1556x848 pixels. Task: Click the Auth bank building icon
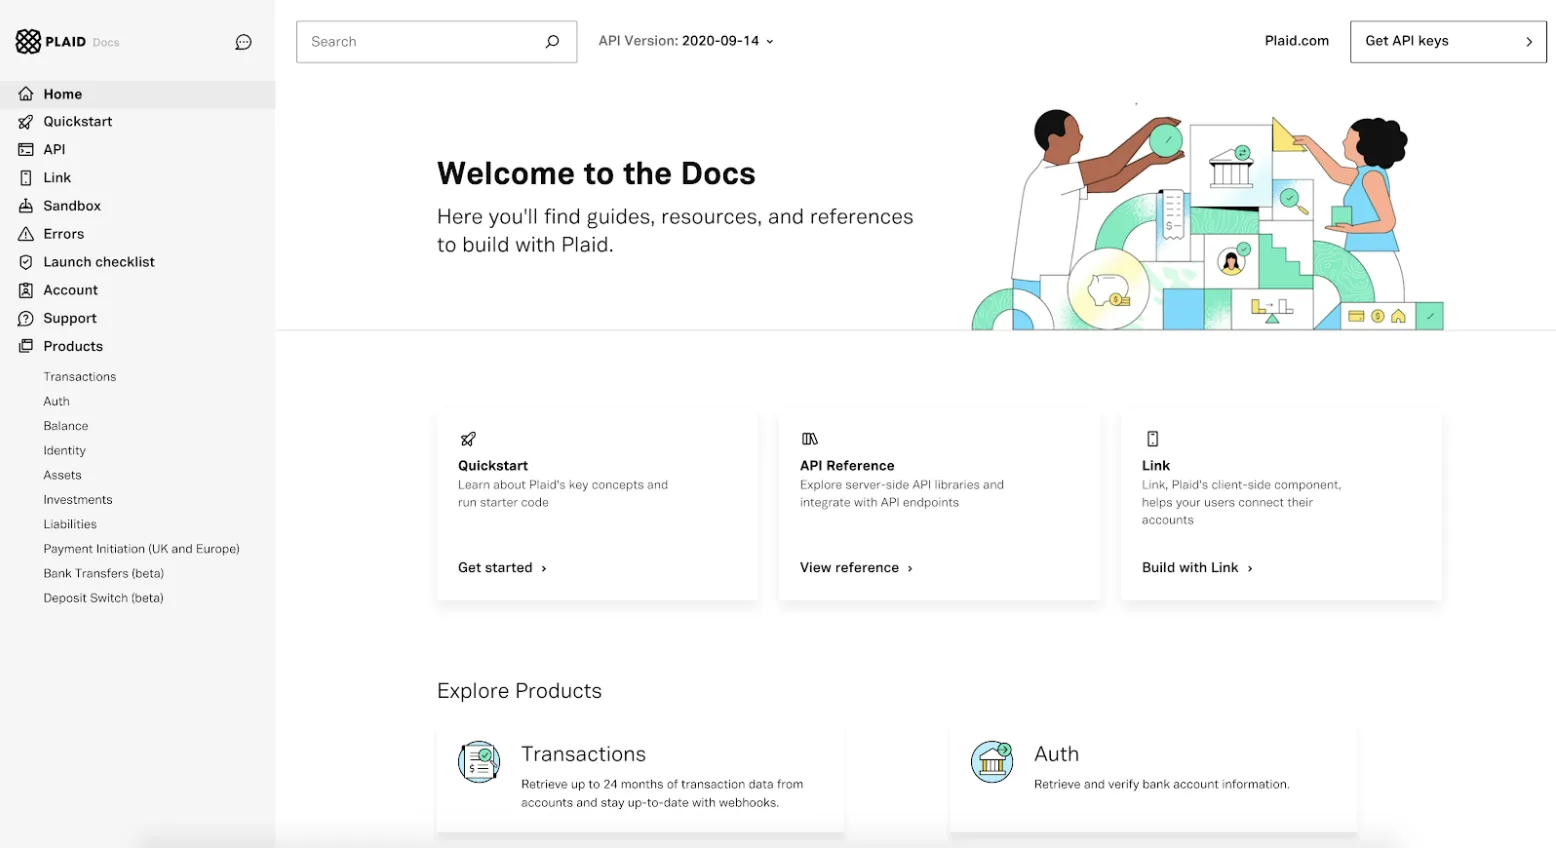pyautogui.click(x=992, y=762)
